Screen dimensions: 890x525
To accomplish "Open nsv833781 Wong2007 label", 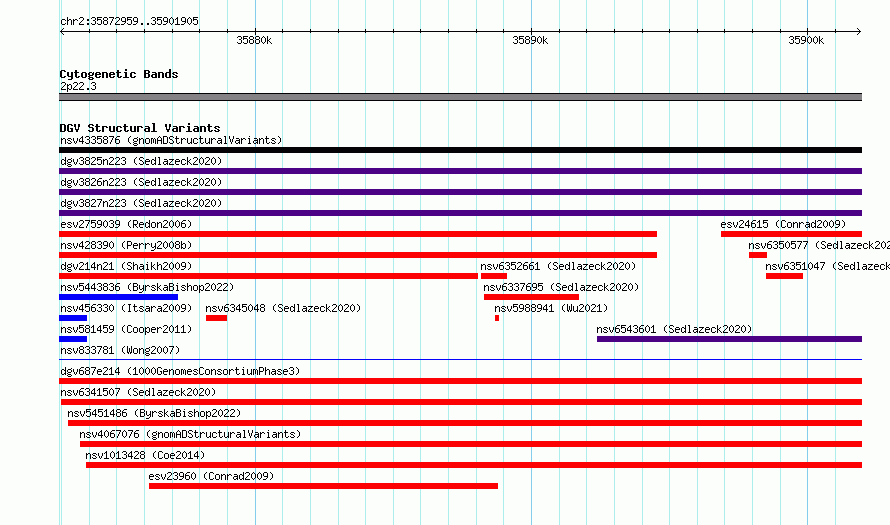I will pos(120,350).
